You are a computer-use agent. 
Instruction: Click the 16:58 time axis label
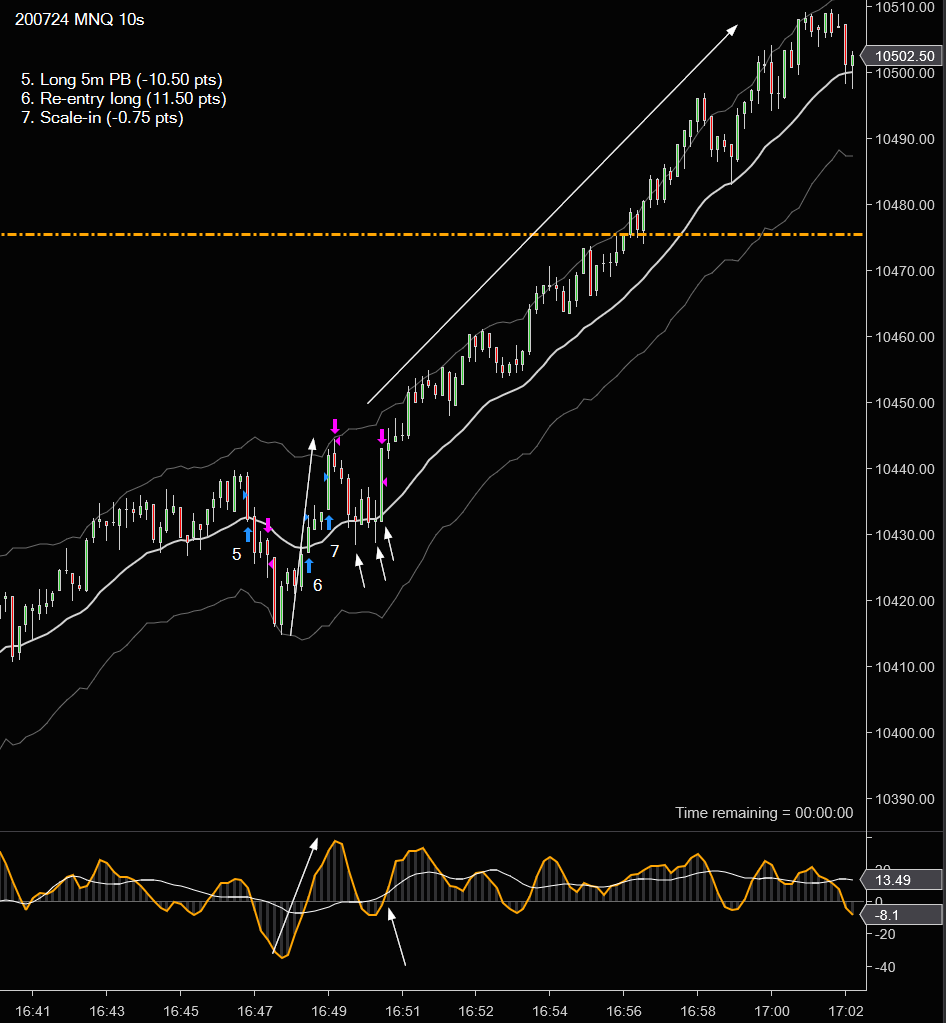tap(697, 1011)
